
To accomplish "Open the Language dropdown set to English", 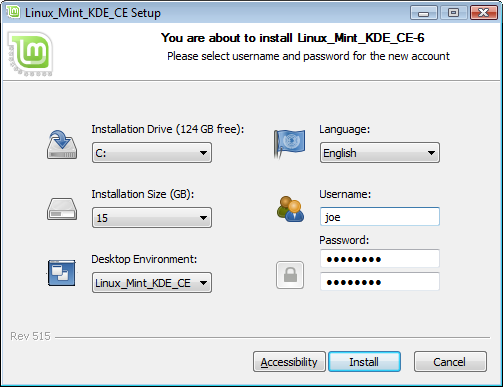I will 380,153.
